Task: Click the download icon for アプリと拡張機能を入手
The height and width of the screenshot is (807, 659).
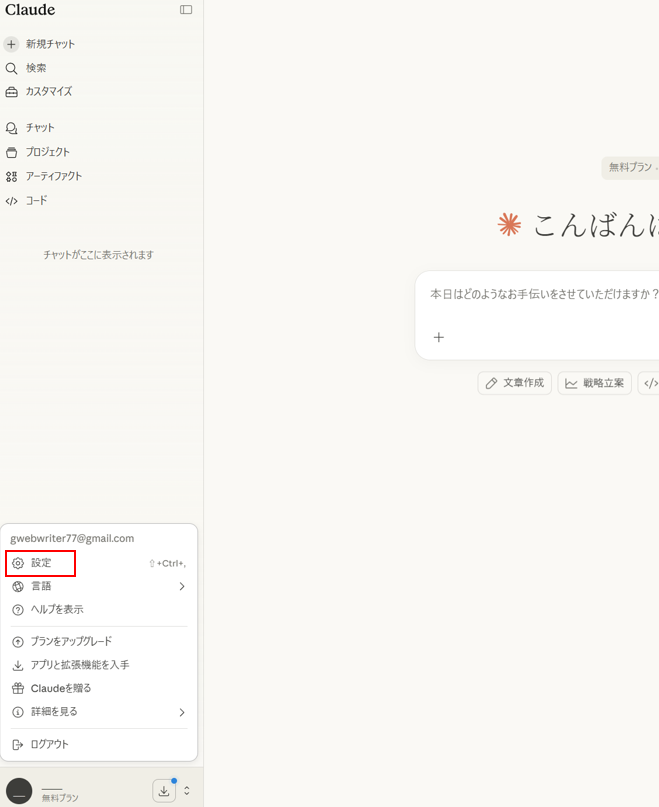Action: point(18,665)
